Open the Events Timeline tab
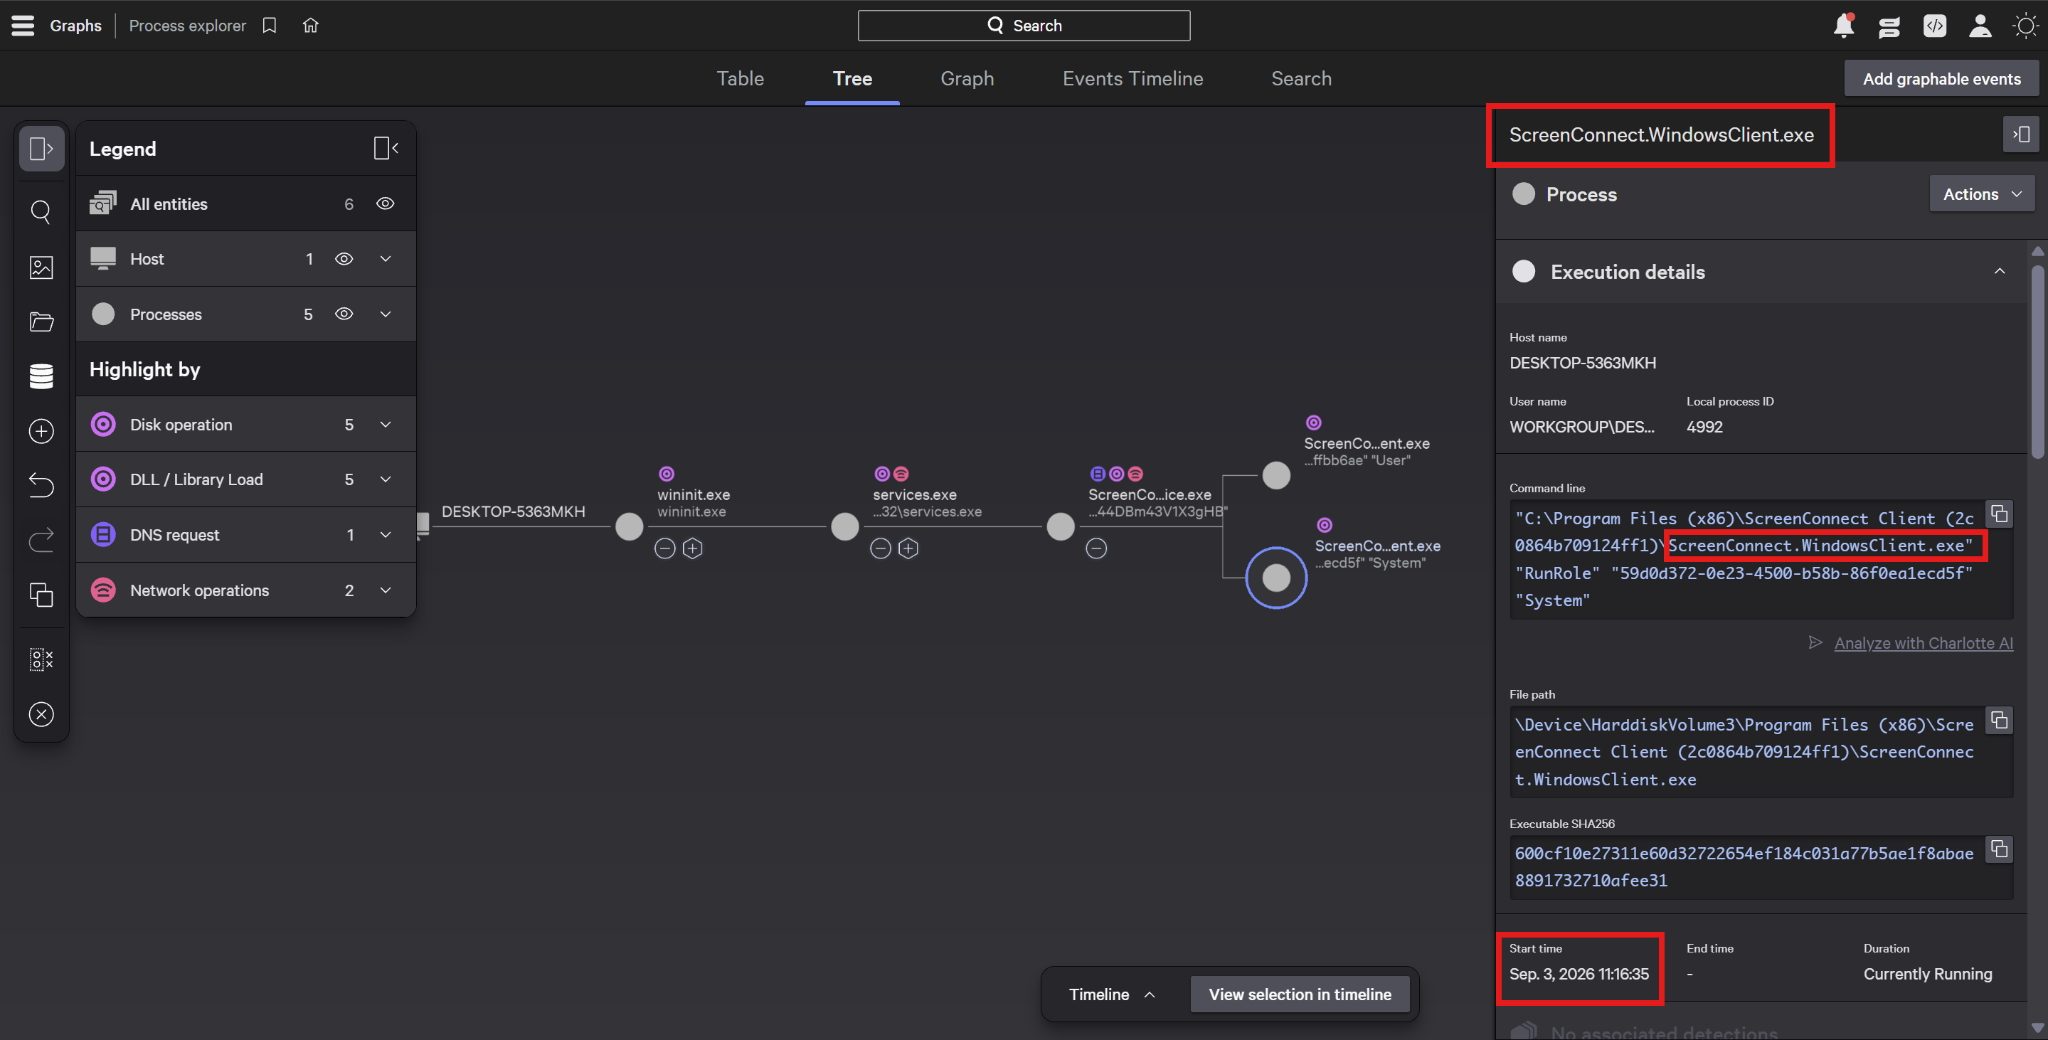This screenshot has width=2048, height=1040. point(1132,79)
